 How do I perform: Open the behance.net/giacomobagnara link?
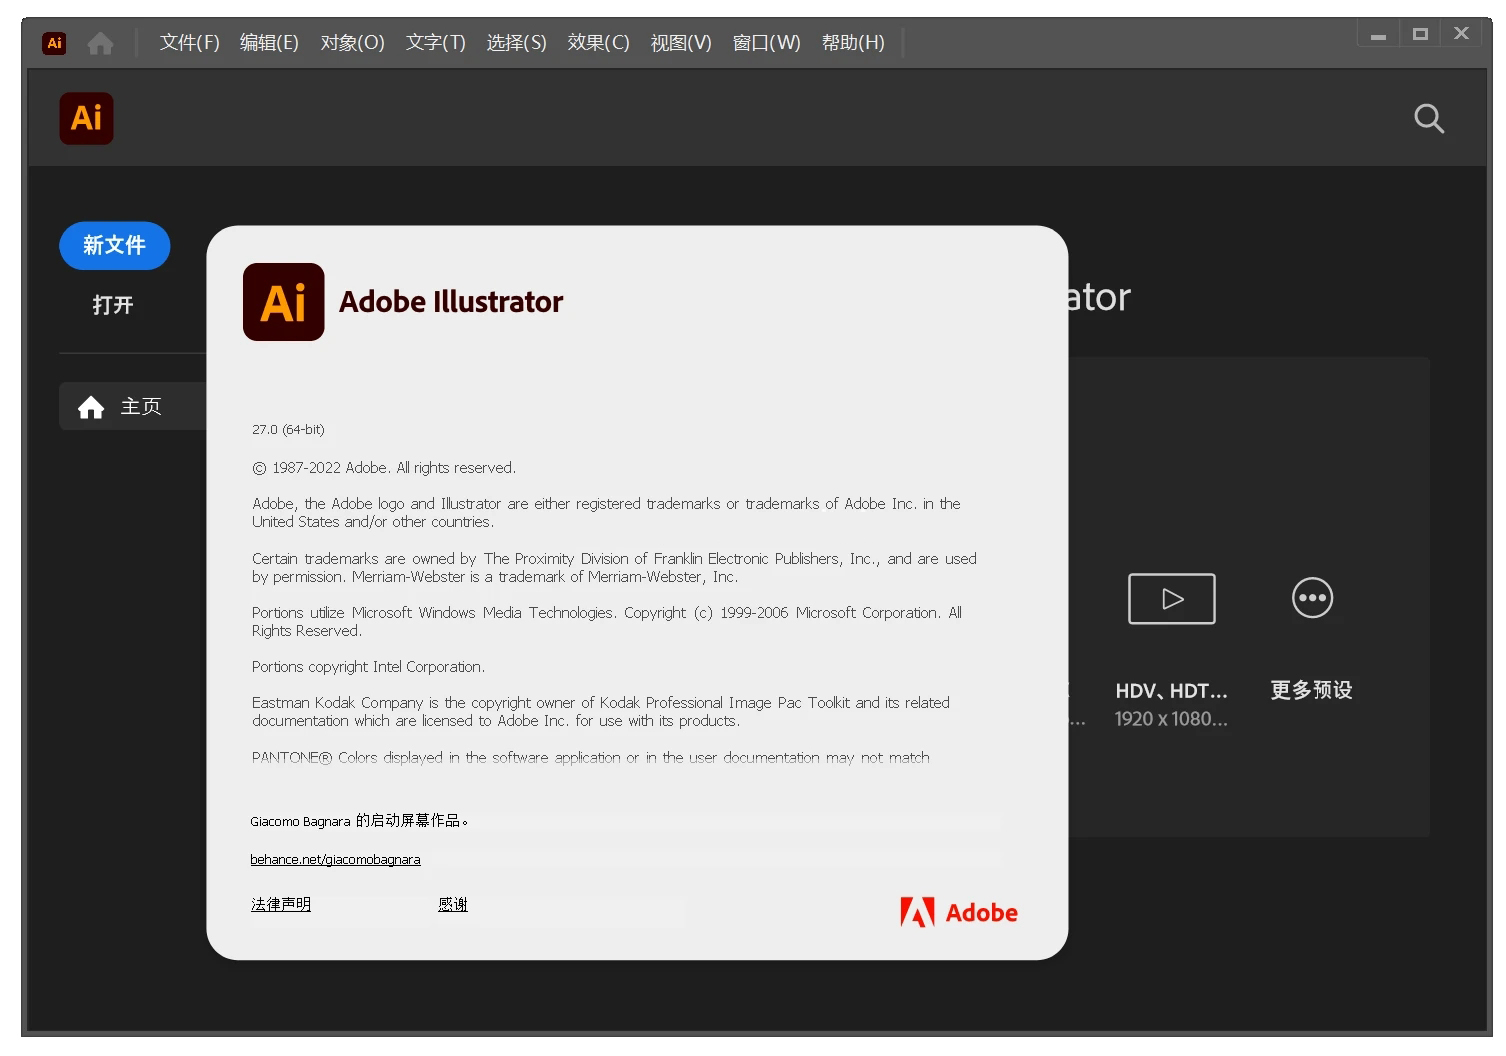click(x=335, y=858)
